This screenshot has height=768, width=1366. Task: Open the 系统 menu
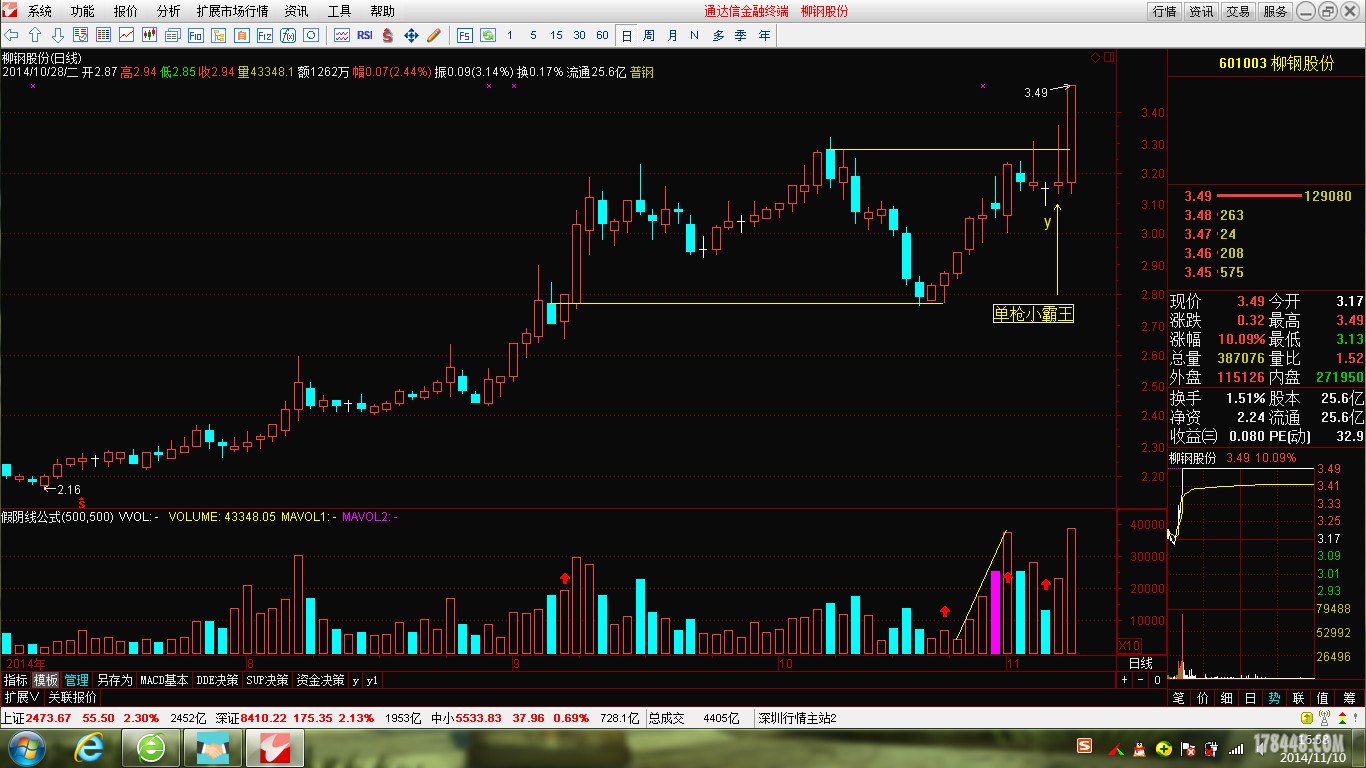click(x=40, y=11)
